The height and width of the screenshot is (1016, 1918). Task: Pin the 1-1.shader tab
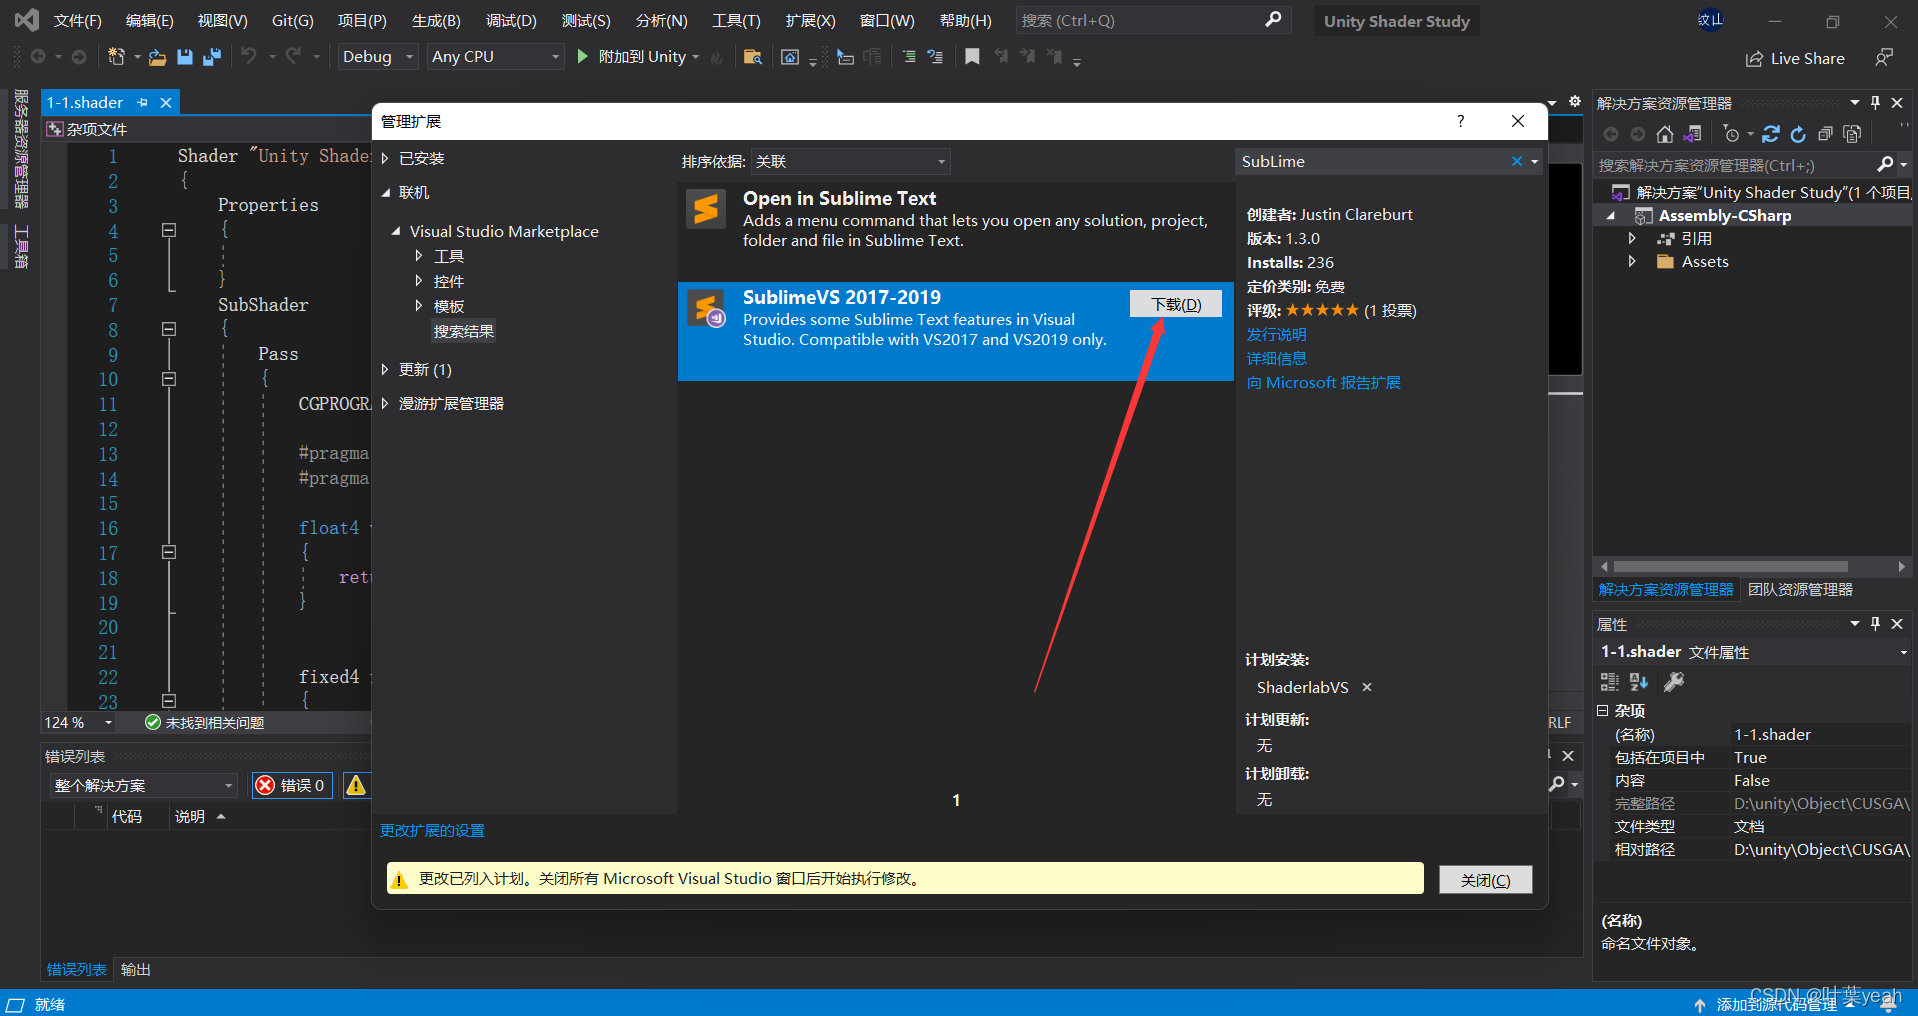tap(143, 102)
